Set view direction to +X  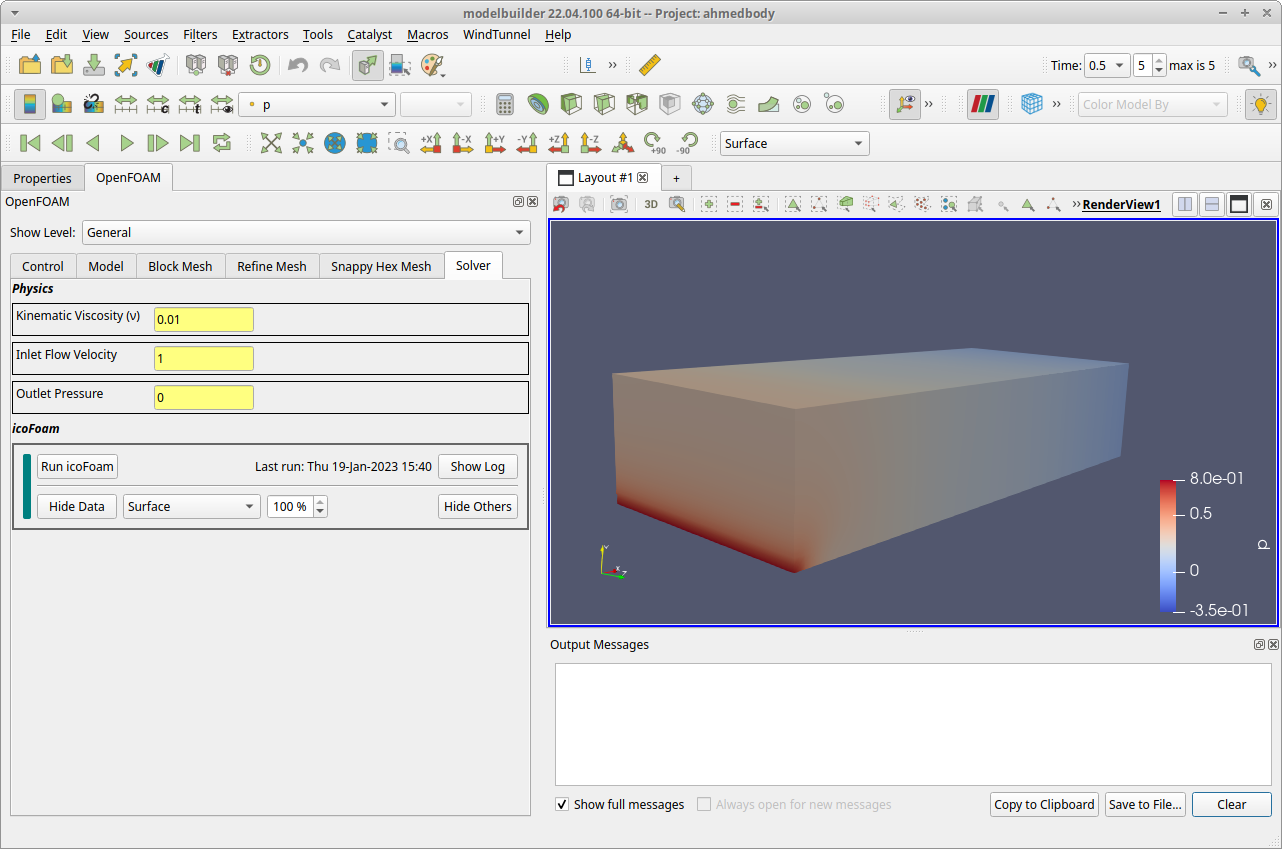pos(431,143)
